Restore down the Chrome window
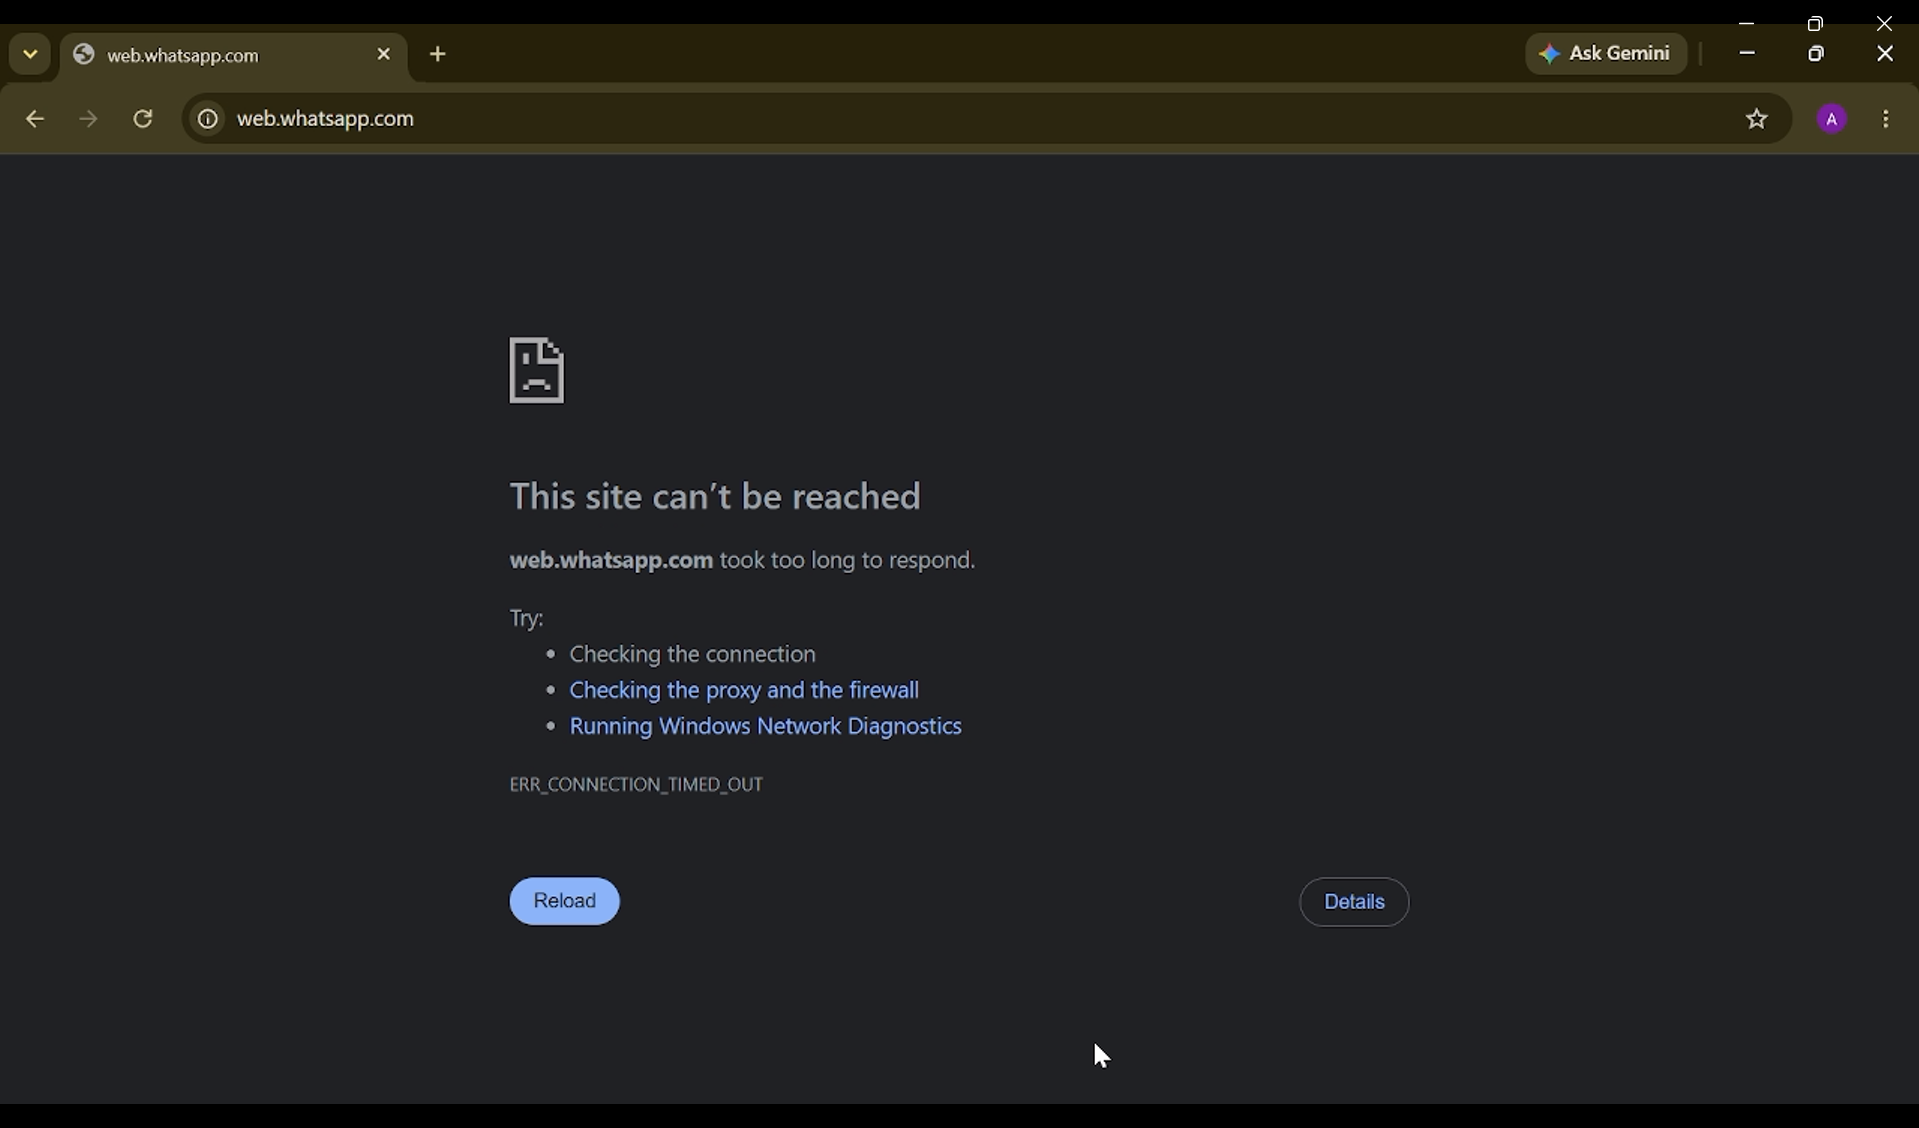The width and height of the screenshot is (1919, 1128). tap(1816, 54)
